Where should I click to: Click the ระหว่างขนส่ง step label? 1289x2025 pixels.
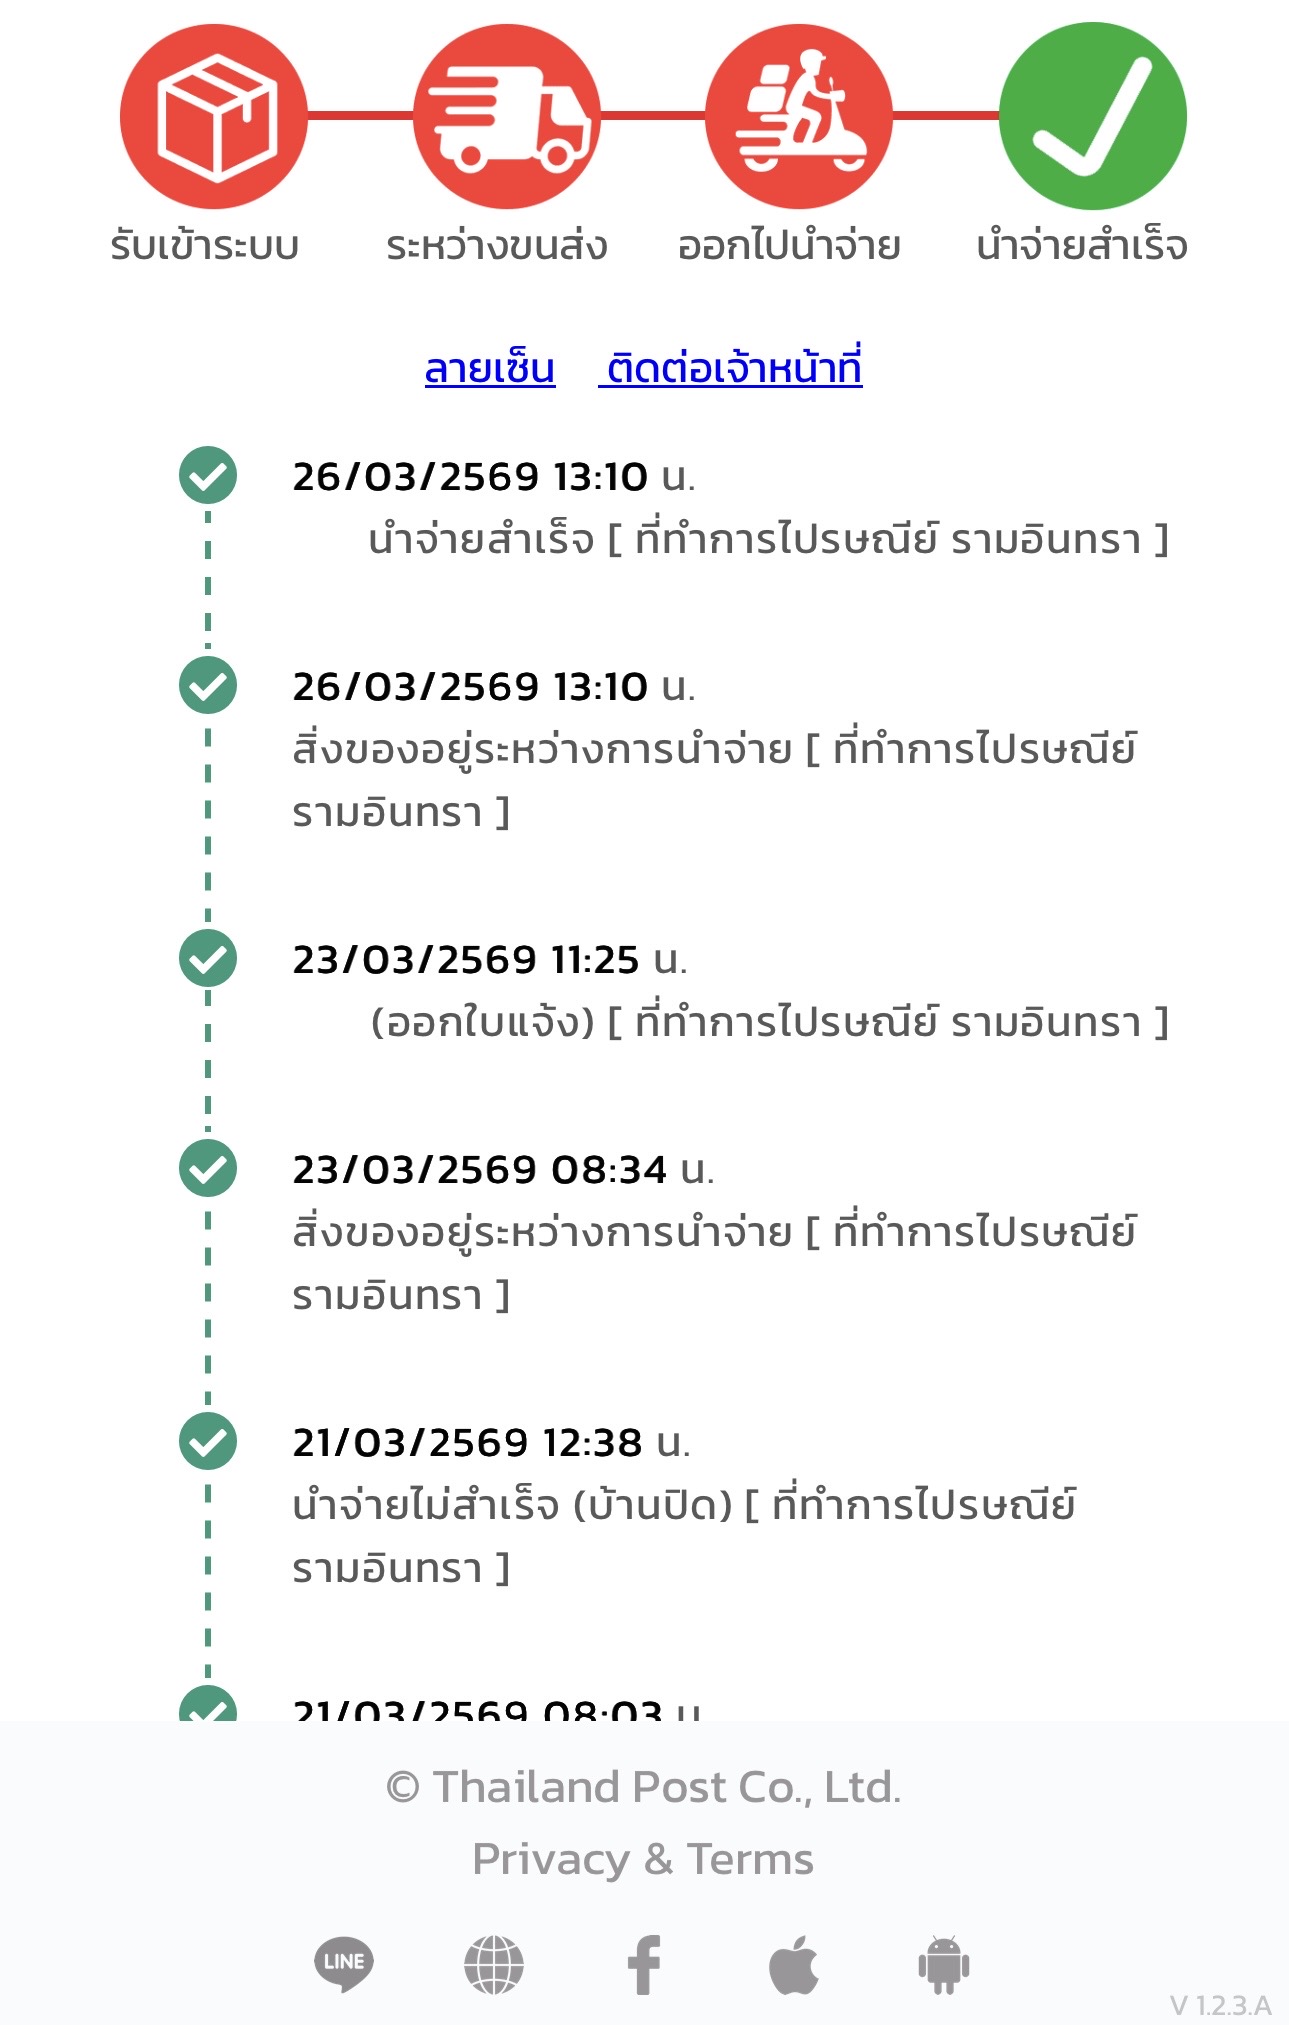[497, 246]
